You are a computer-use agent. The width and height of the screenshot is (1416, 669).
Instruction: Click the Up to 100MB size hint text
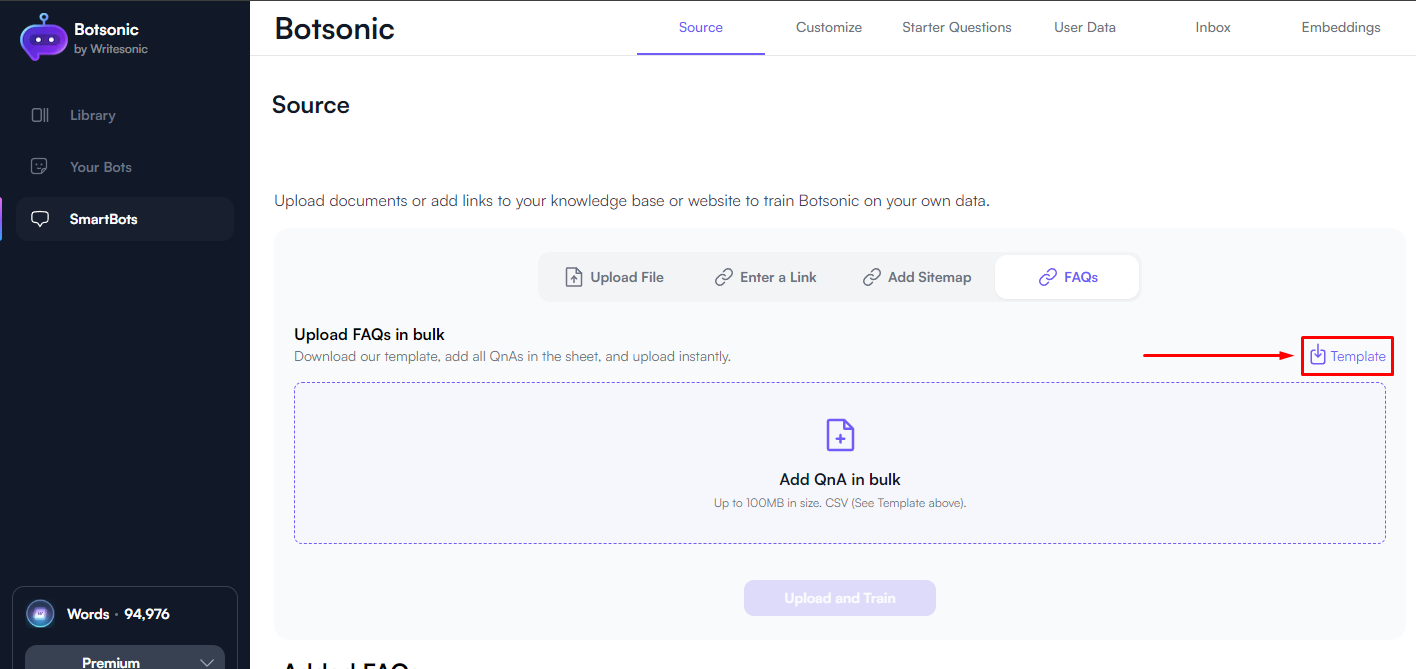[840, 503]
